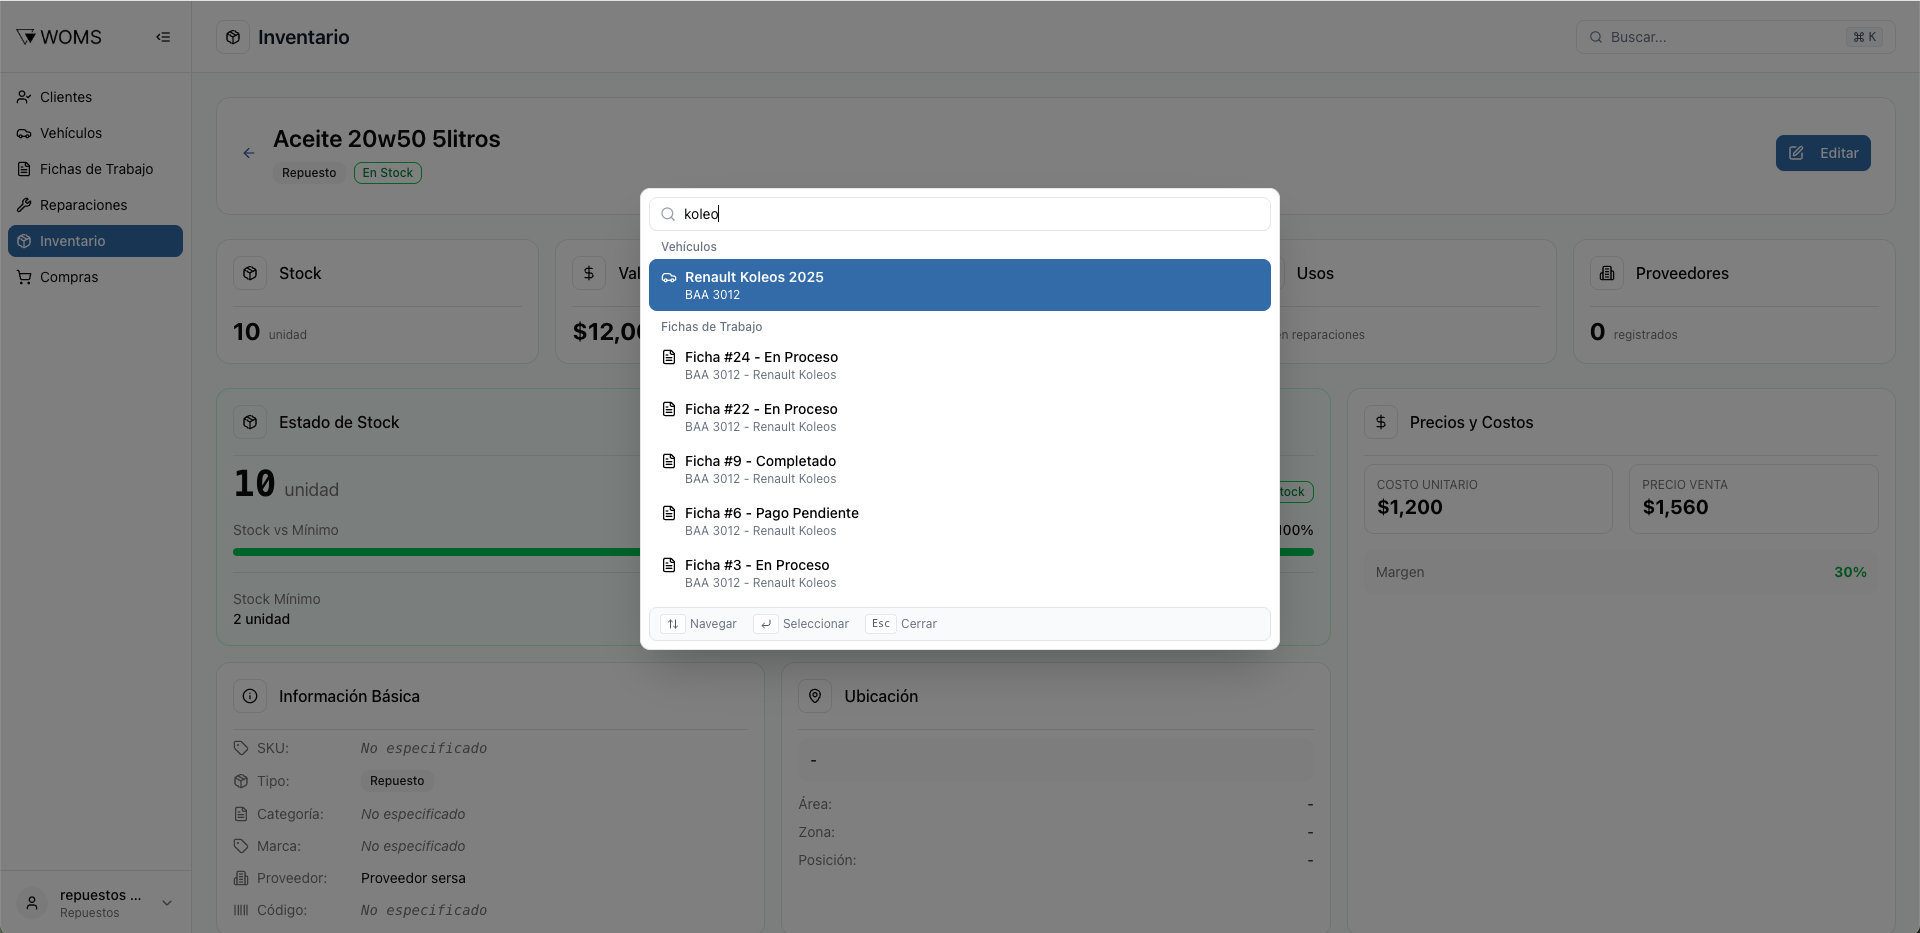This screenshot has height=933, width=1920.
Task: Collapse the sidebar with the chevron icon
Action: 163,37
